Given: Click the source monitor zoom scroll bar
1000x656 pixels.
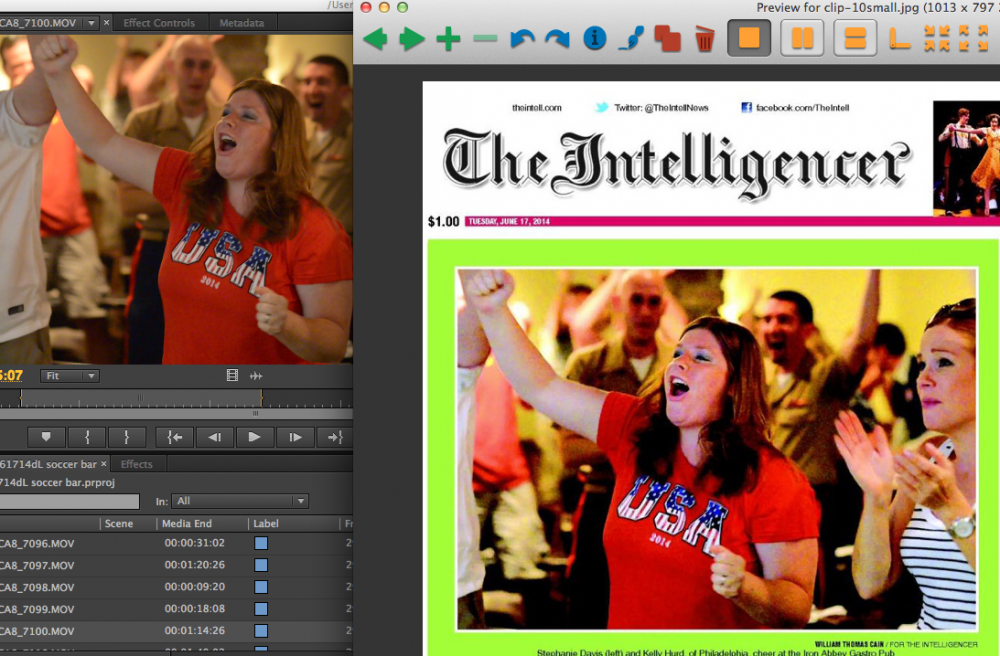Looking at the screenshot, I should 176,414.
